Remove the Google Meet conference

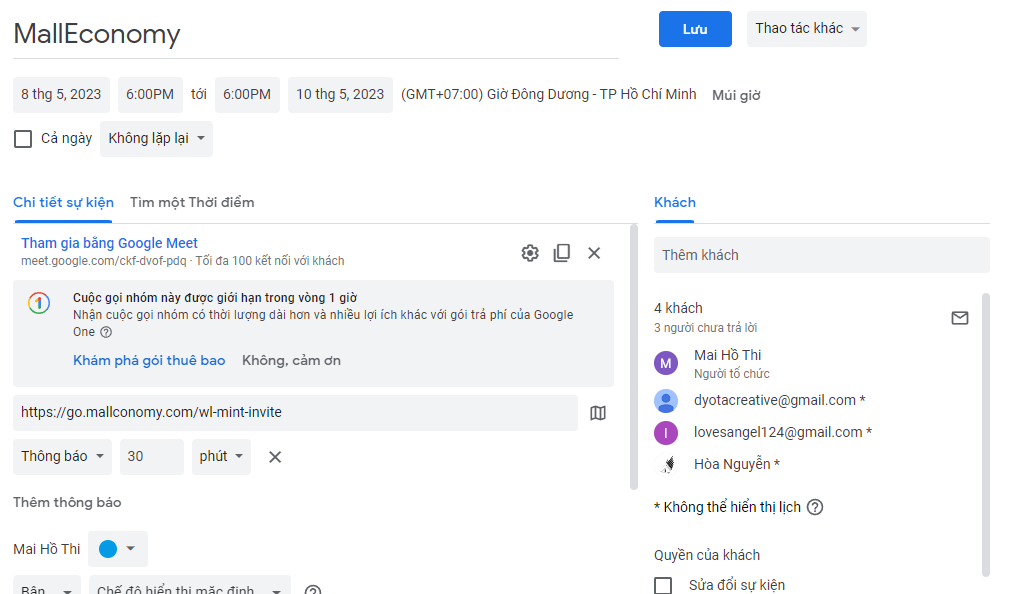[594, 253]
